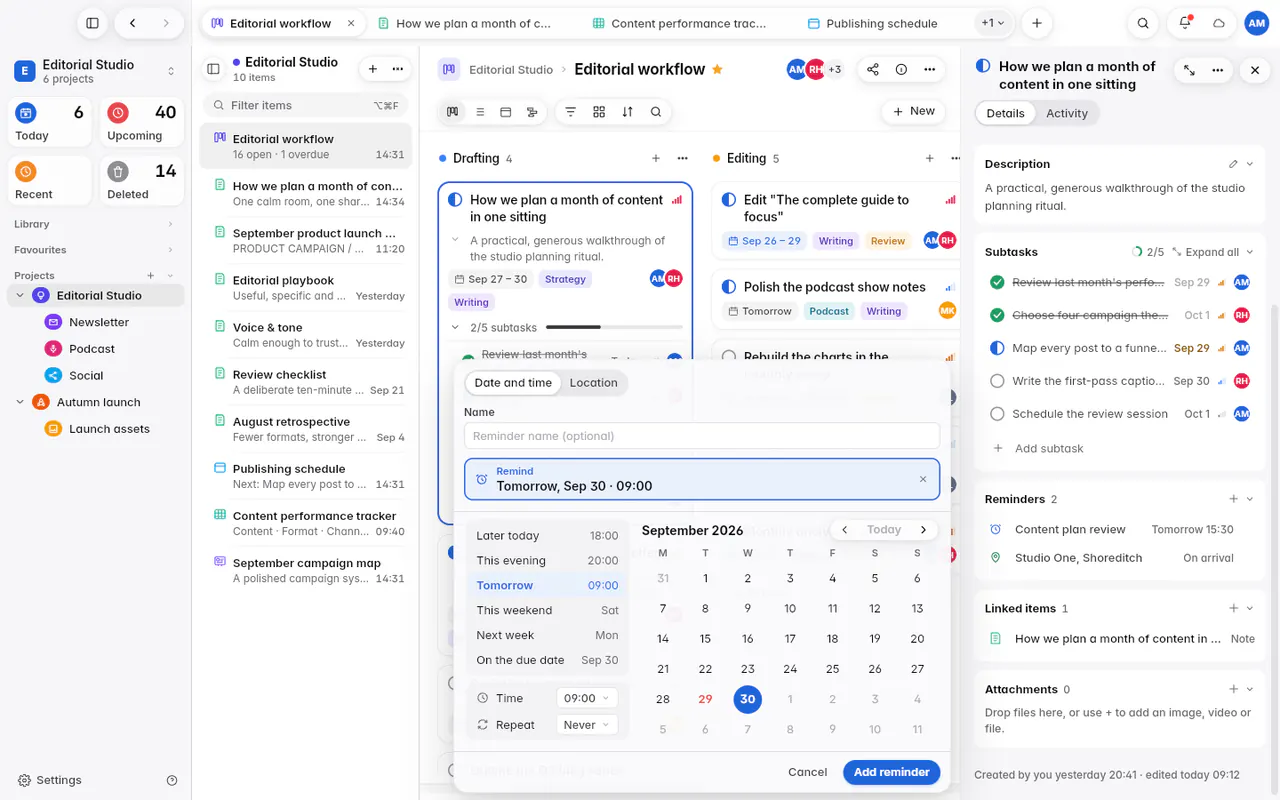Viewport: 1280px width, 800px height.
Task: Open search from the top bar
Action: click(x=1143, y=23)
